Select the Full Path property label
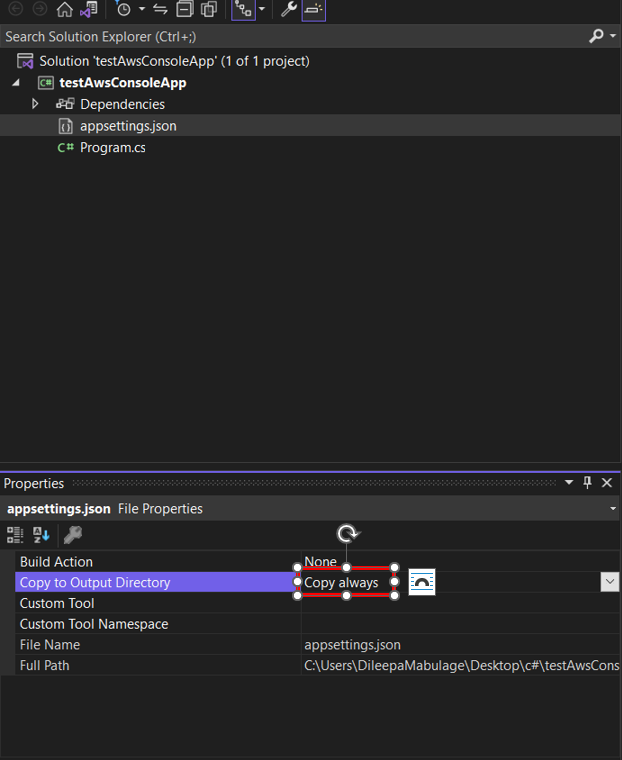 click(44, 665)
